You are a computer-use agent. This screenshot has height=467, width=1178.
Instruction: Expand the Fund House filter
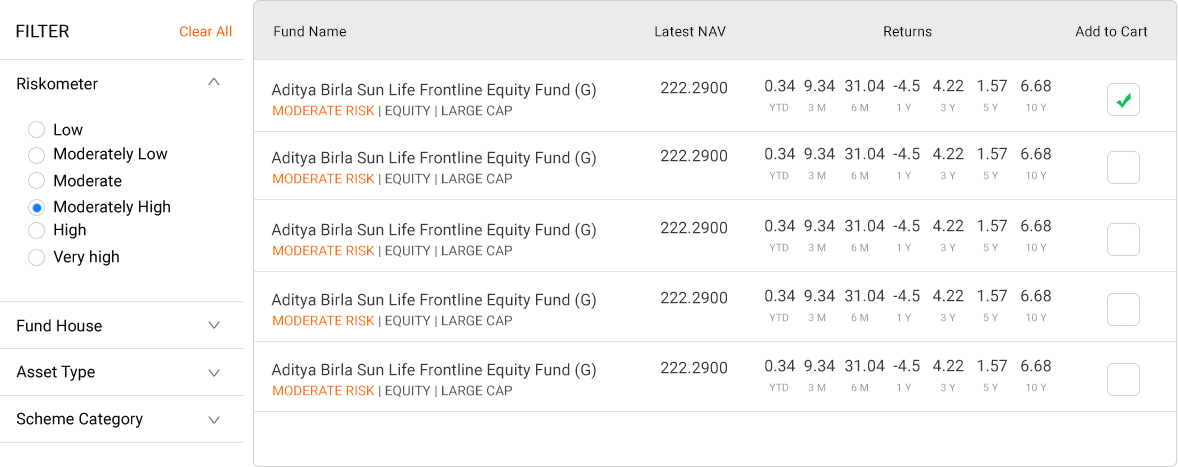[x=213, y=325]
